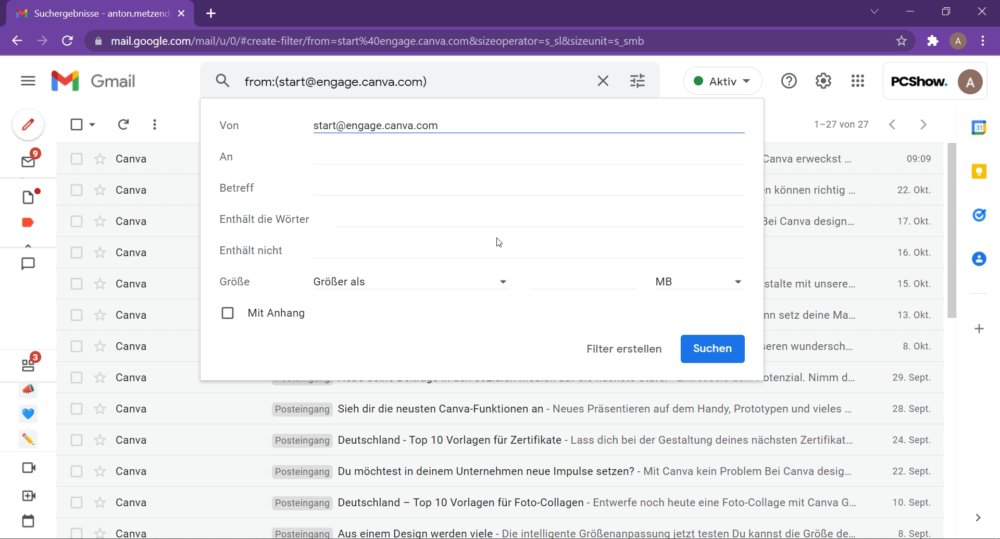
Task: Open mail about neue Impulse setzen
Action: (486, 471)
